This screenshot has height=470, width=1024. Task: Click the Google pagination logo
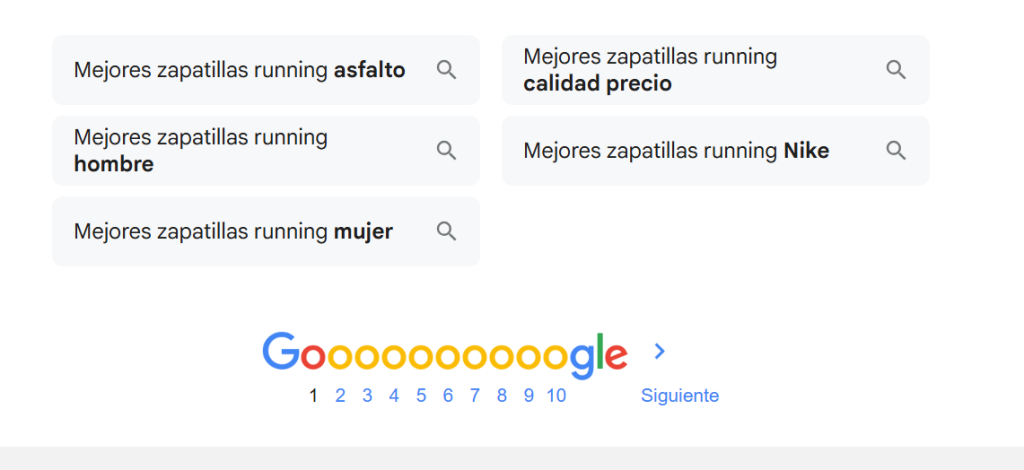444,354
